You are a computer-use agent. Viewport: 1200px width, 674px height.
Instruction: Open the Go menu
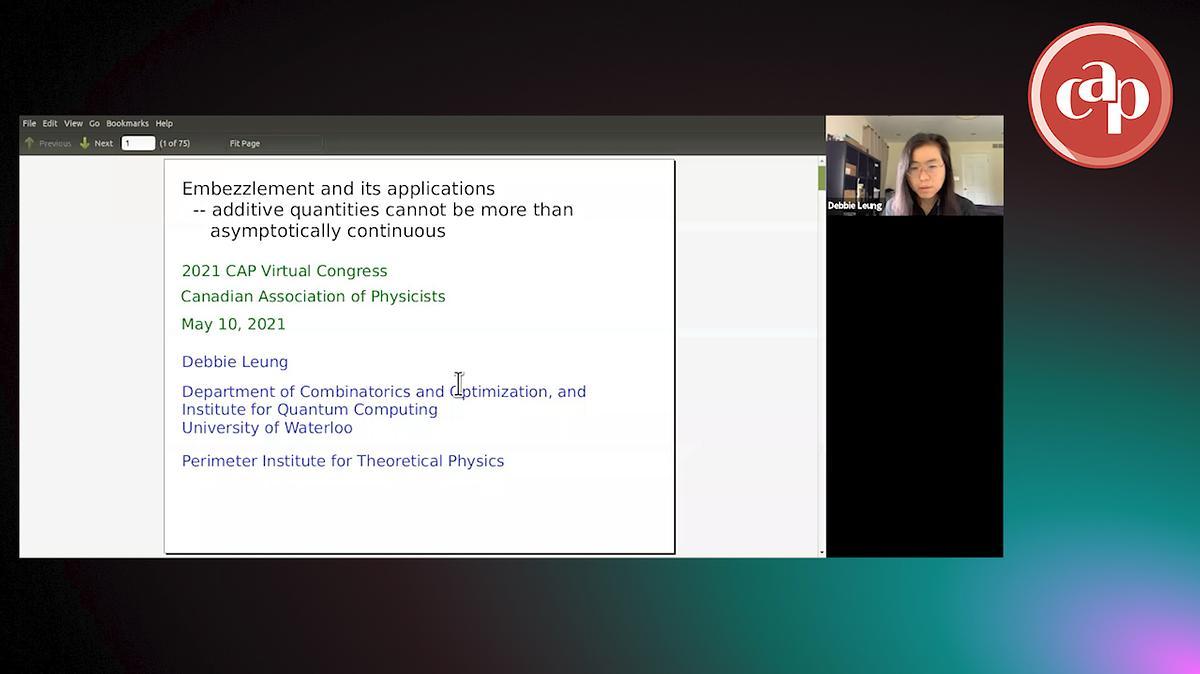coord(94,124)
